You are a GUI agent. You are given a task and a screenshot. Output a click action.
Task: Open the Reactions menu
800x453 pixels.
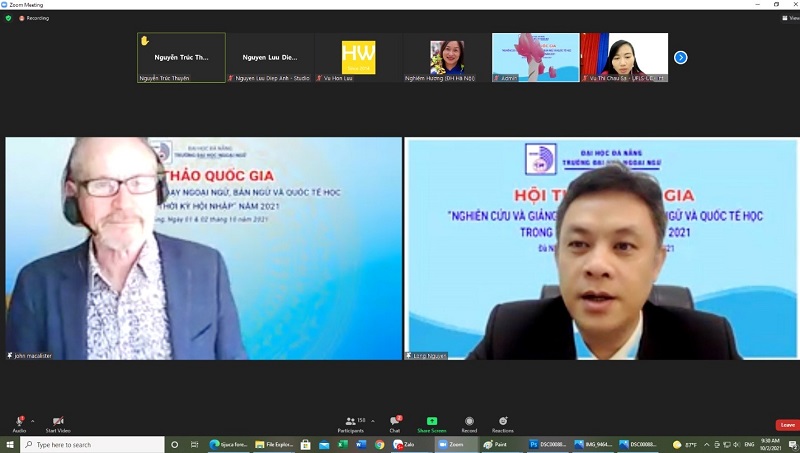coord(503,422)
